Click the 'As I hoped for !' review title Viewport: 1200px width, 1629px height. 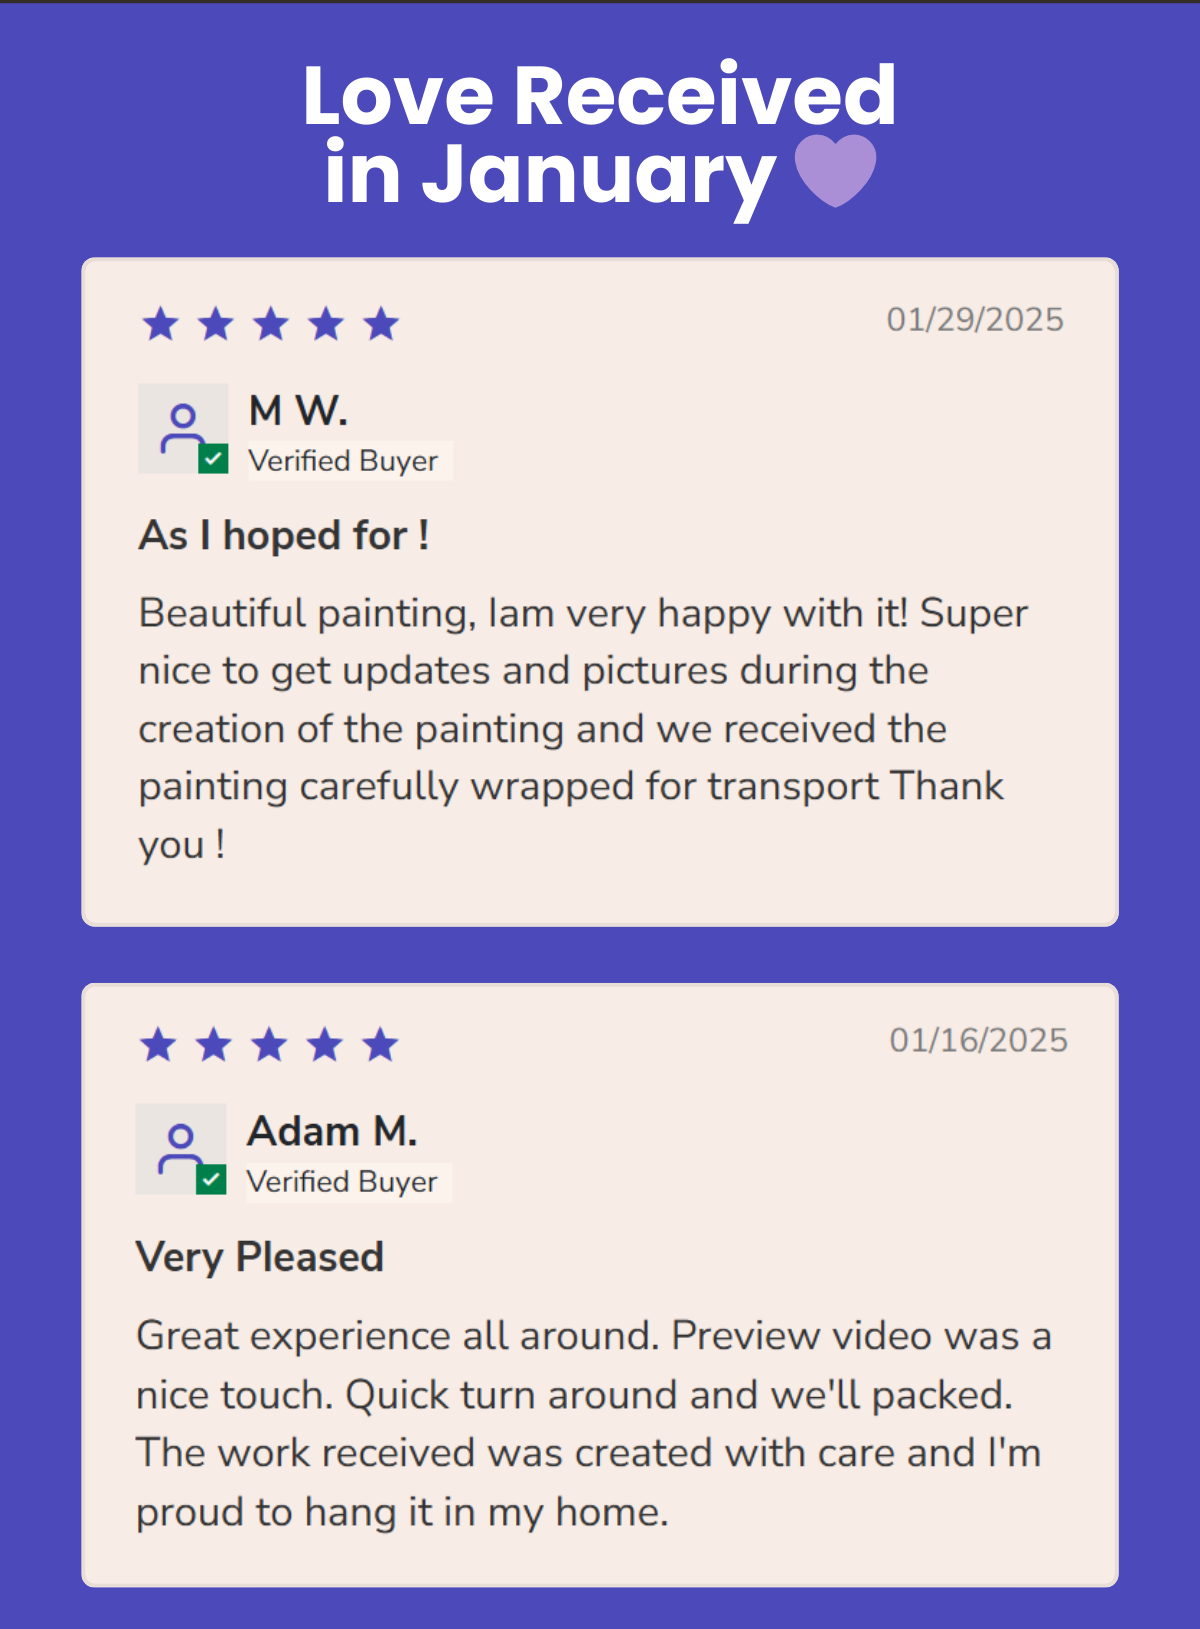284,535
